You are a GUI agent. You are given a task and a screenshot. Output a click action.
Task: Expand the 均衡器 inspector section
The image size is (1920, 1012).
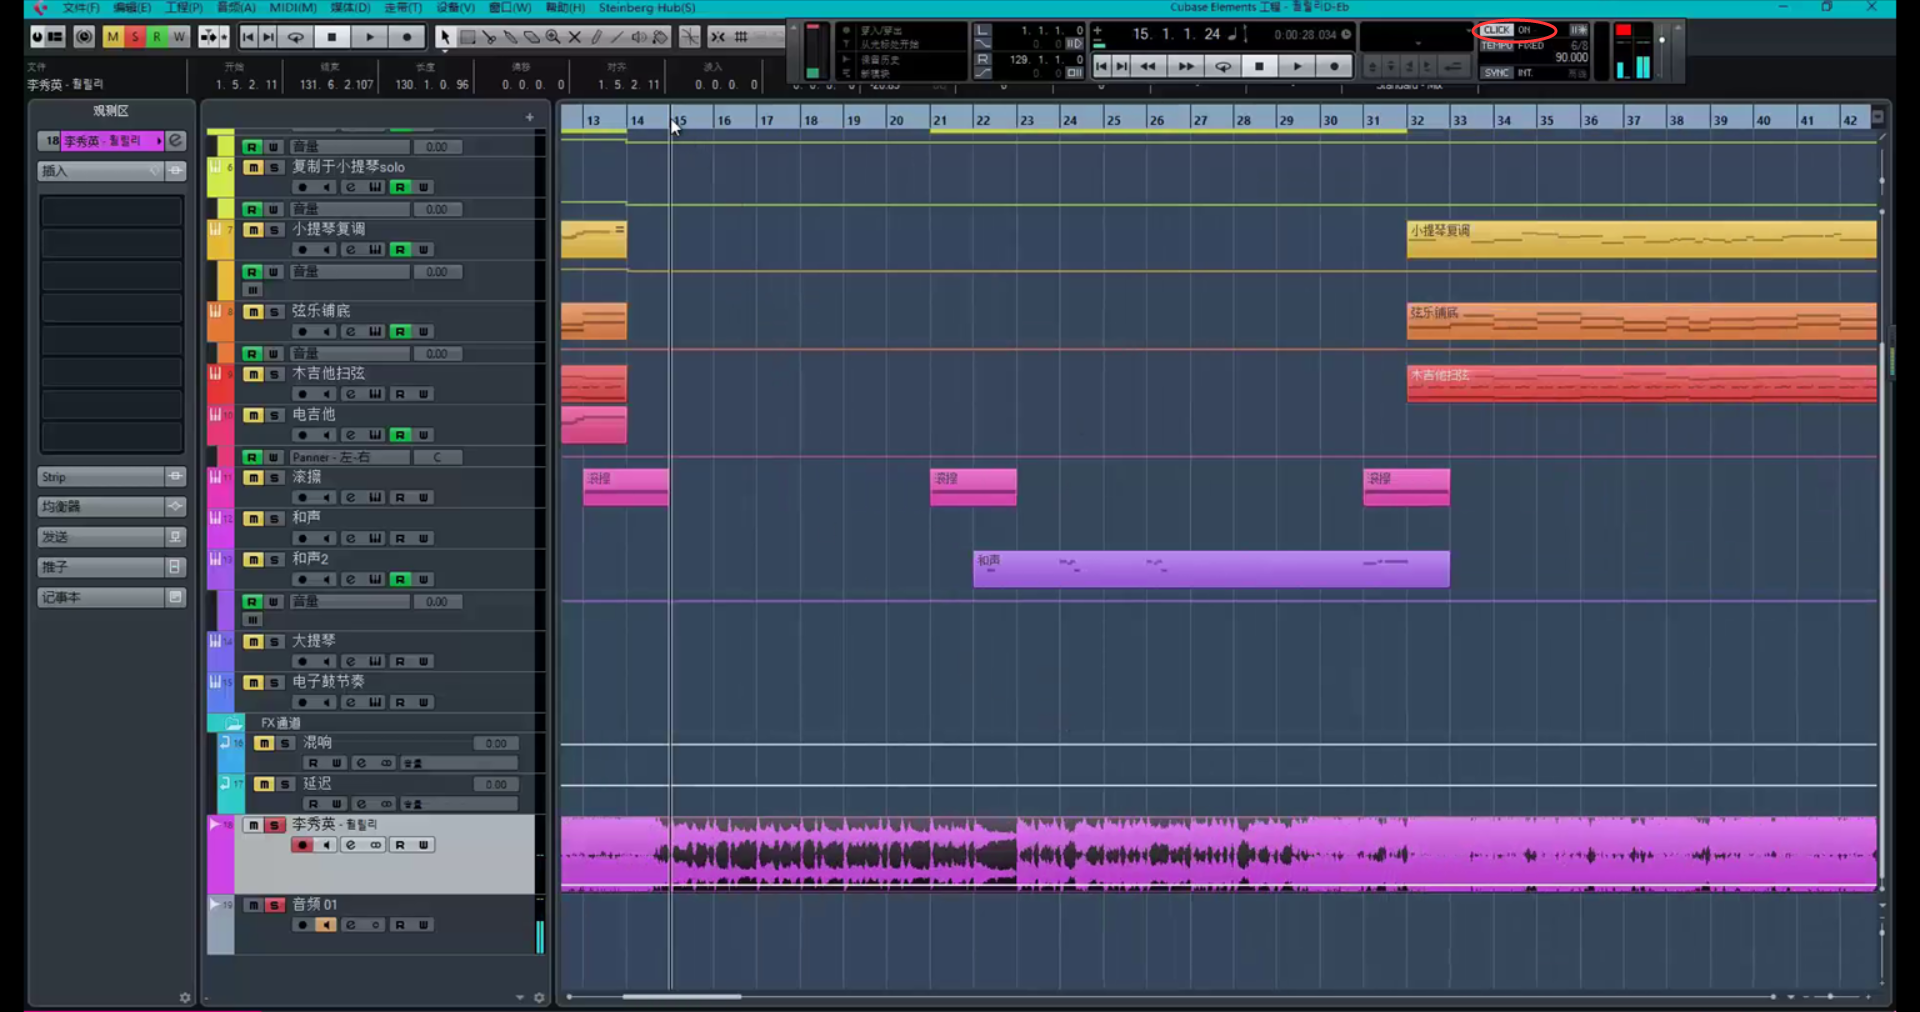[100, 507]
